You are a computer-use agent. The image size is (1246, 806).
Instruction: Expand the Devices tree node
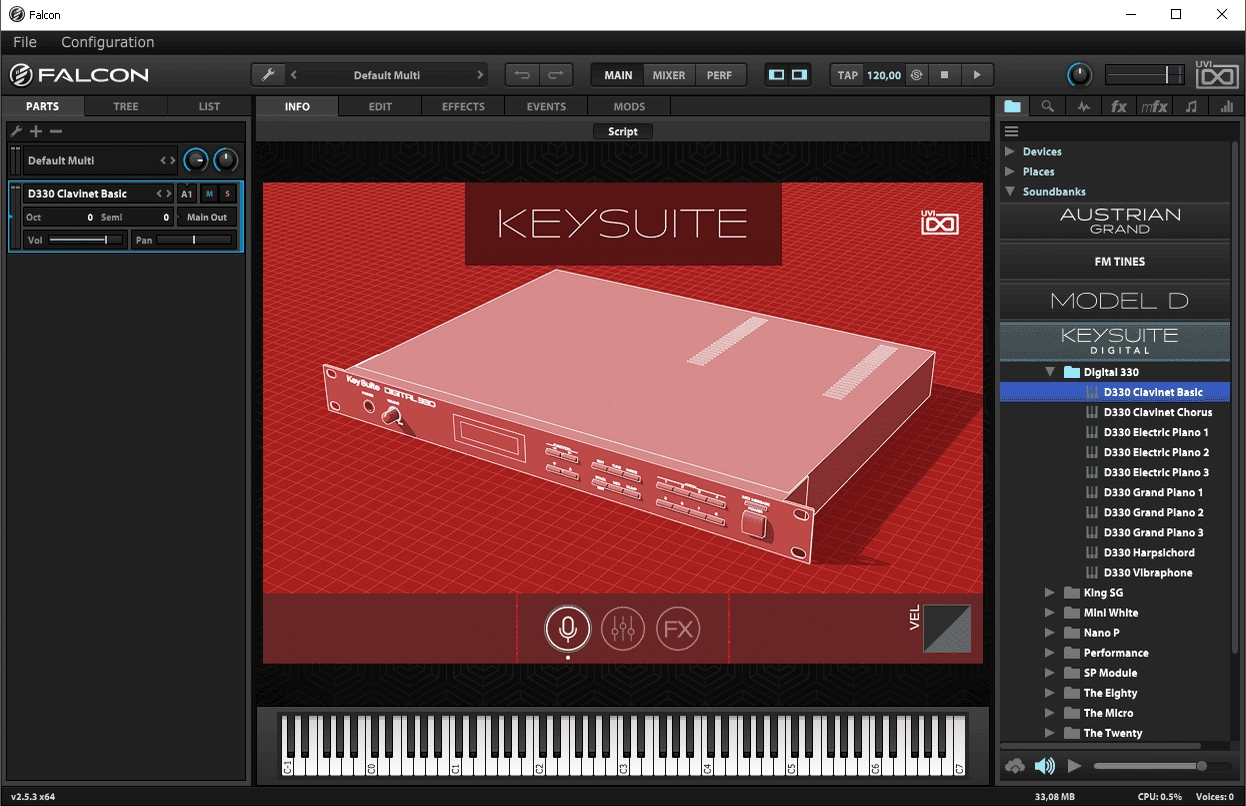click(x=1010, y=152)
